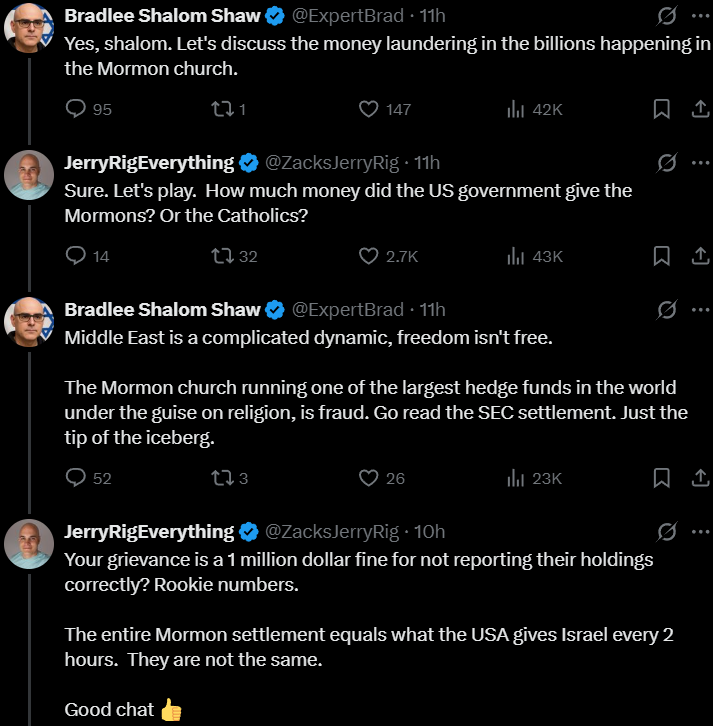Bookmark JerryRig's US government tweet
This screenshot has height=726, width=713.
[x=661, y=256]
